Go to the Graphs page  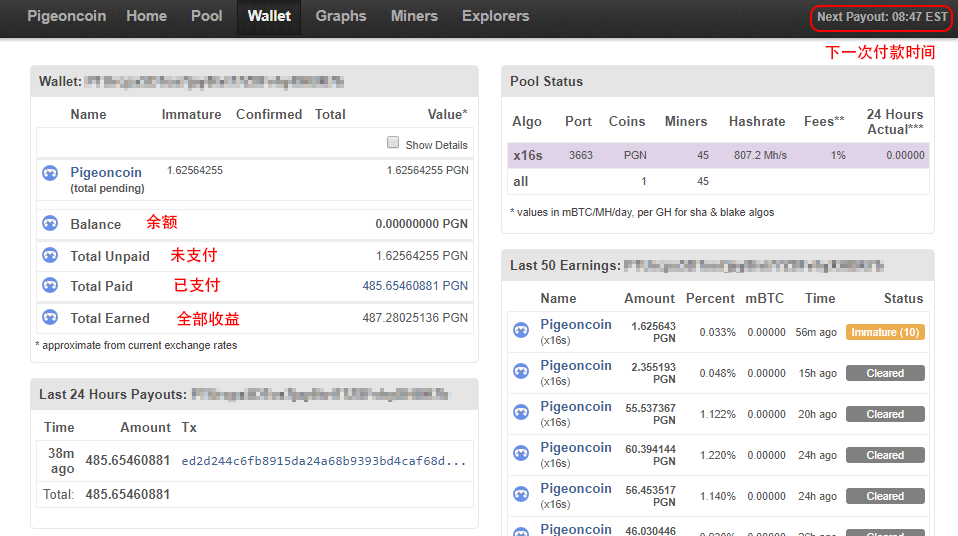pyautogui.click(x=341, y=16)
